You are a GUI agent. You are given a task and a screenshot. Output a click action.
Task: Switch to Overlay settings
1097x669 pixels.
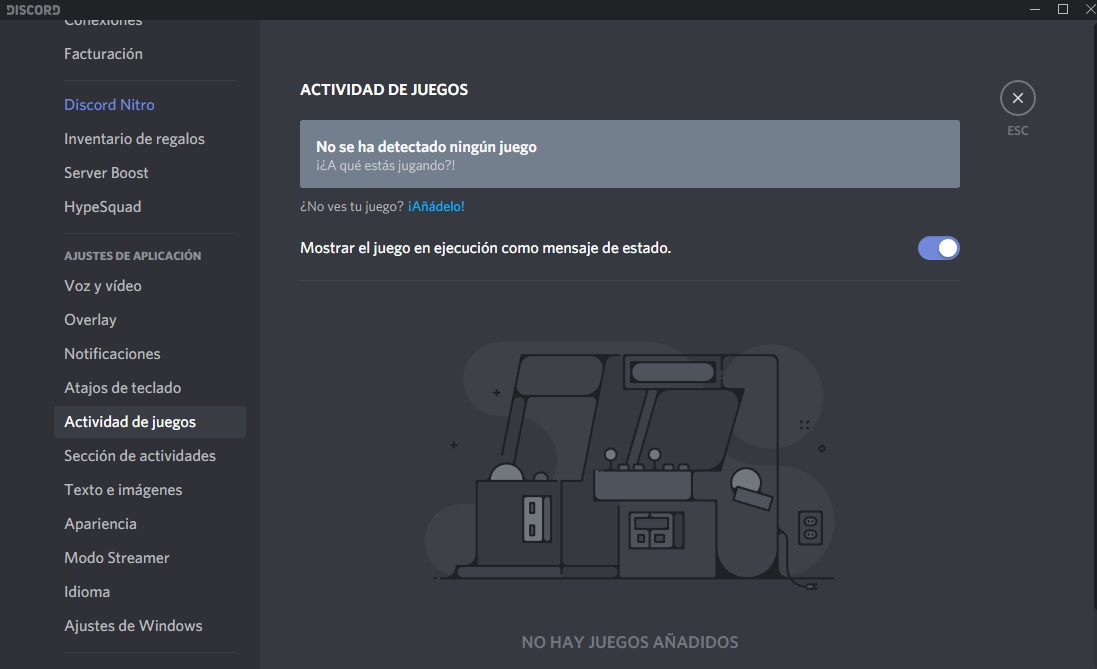point(90,320)
